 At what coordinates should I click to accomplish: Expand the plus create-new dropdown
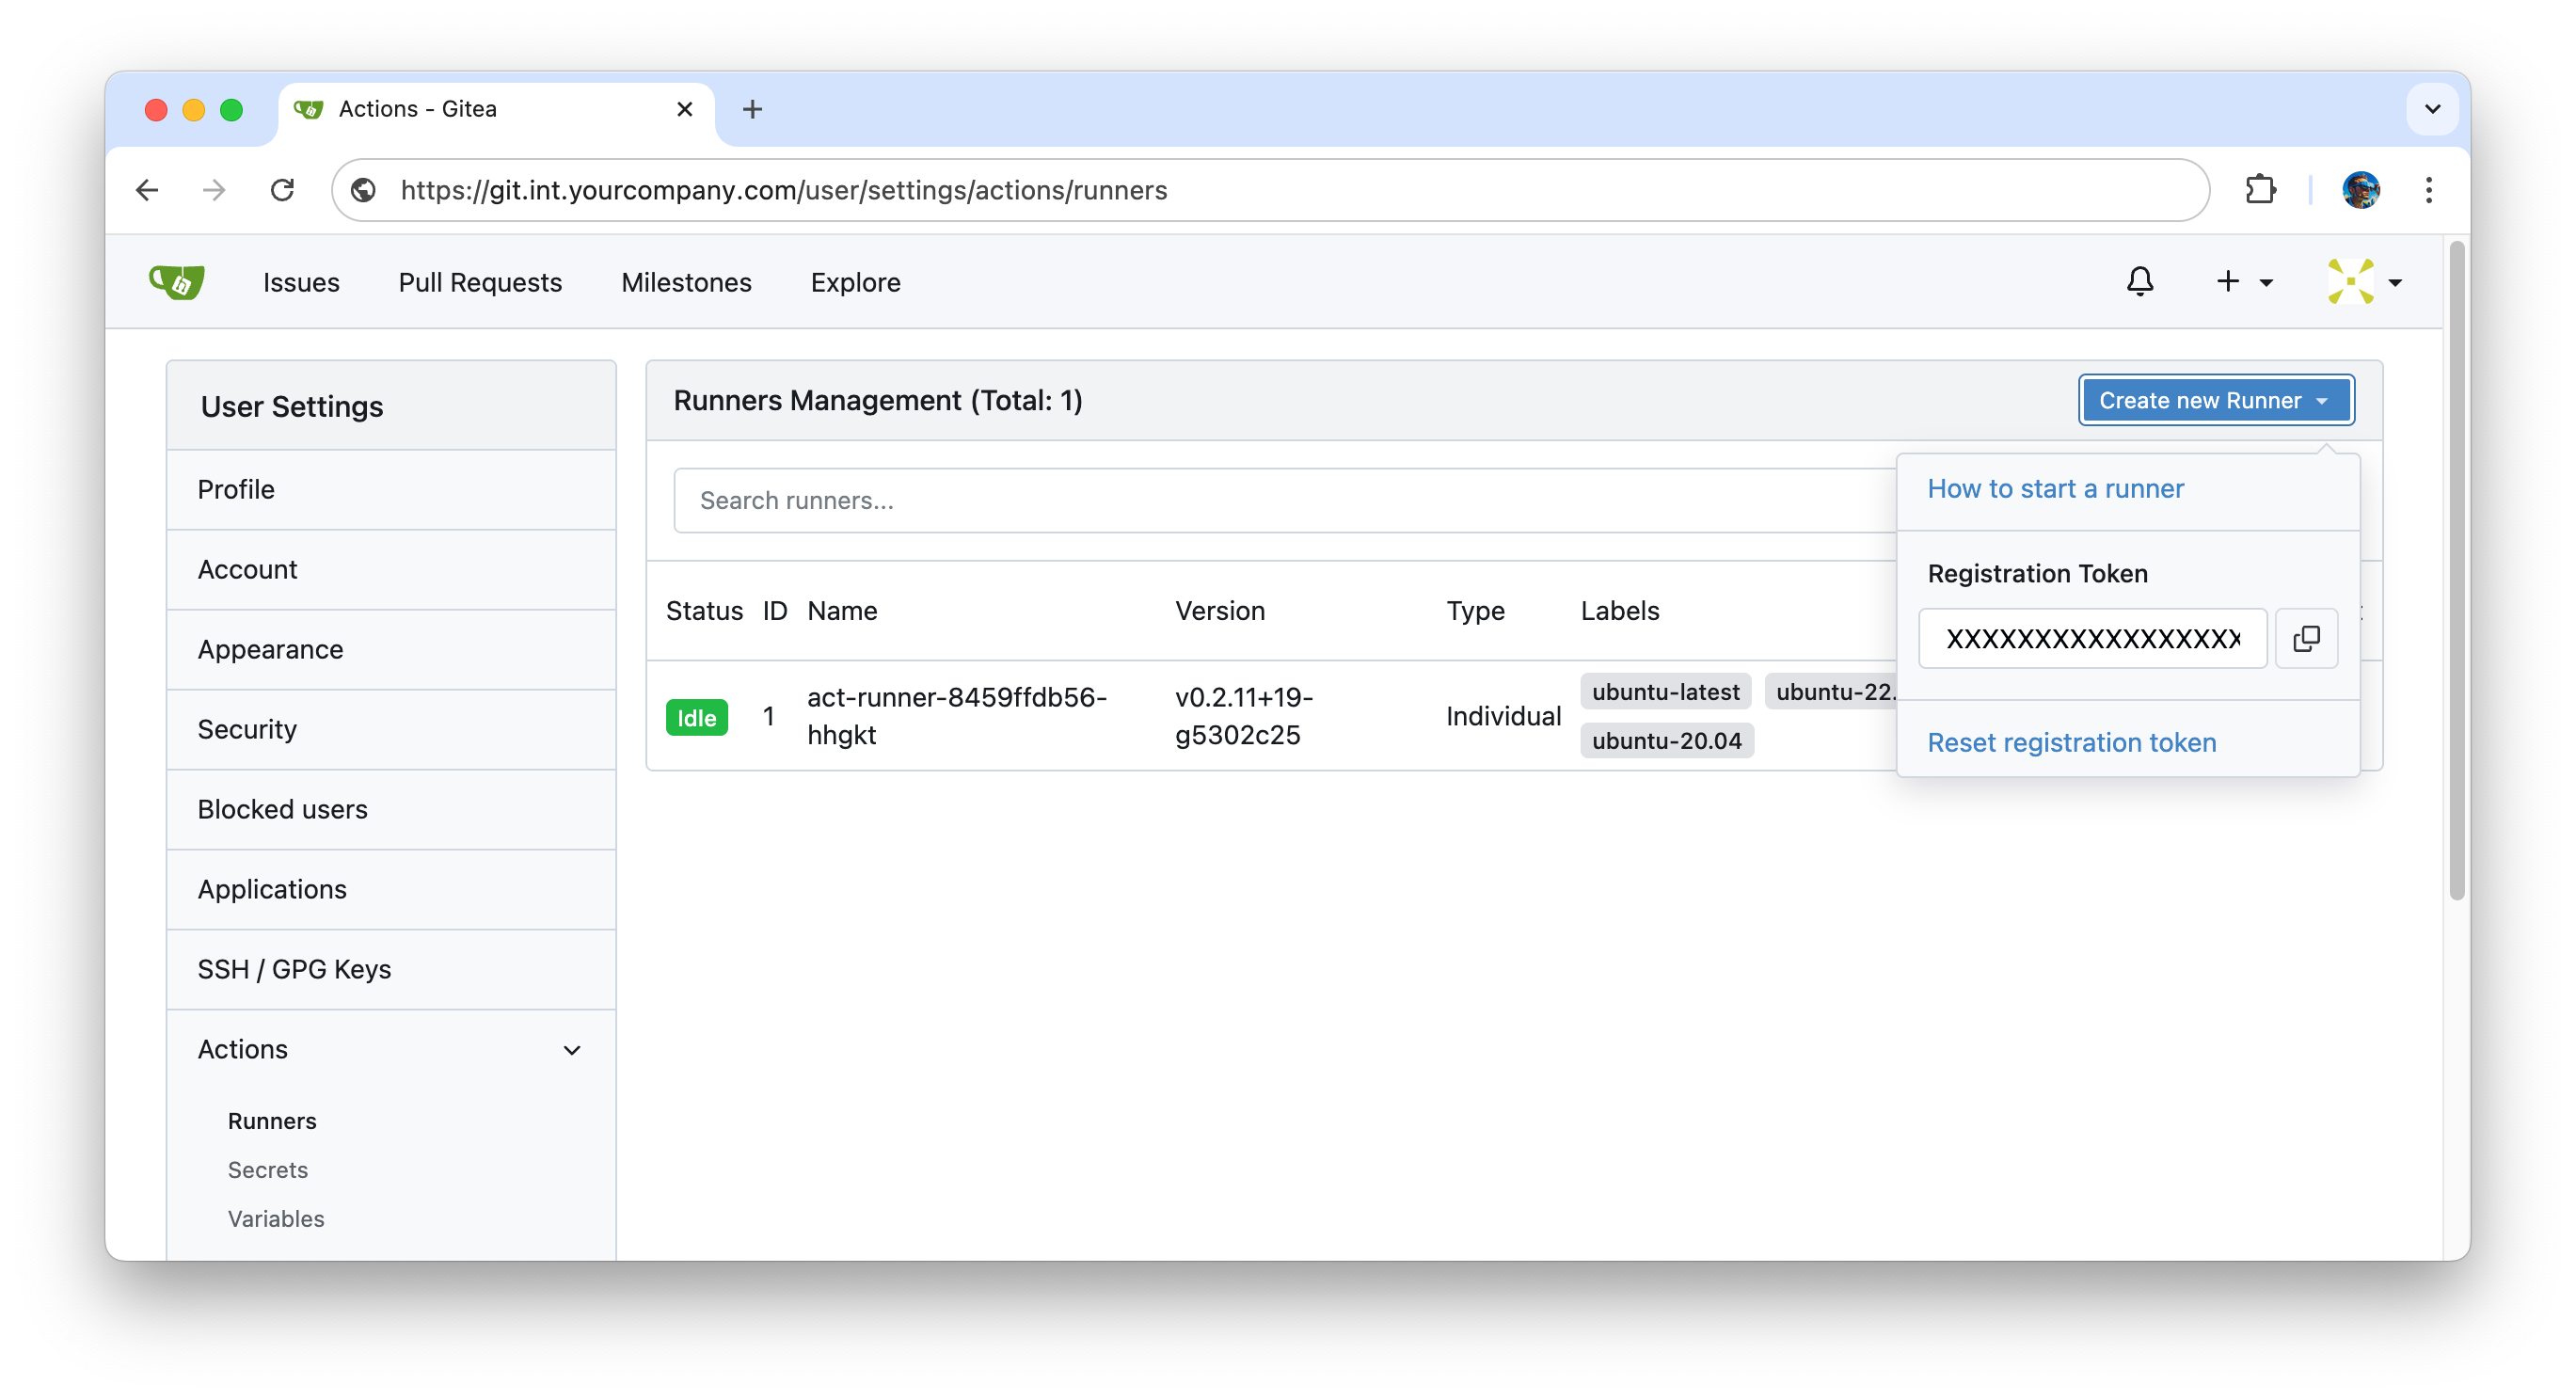tap(2243, 282)
